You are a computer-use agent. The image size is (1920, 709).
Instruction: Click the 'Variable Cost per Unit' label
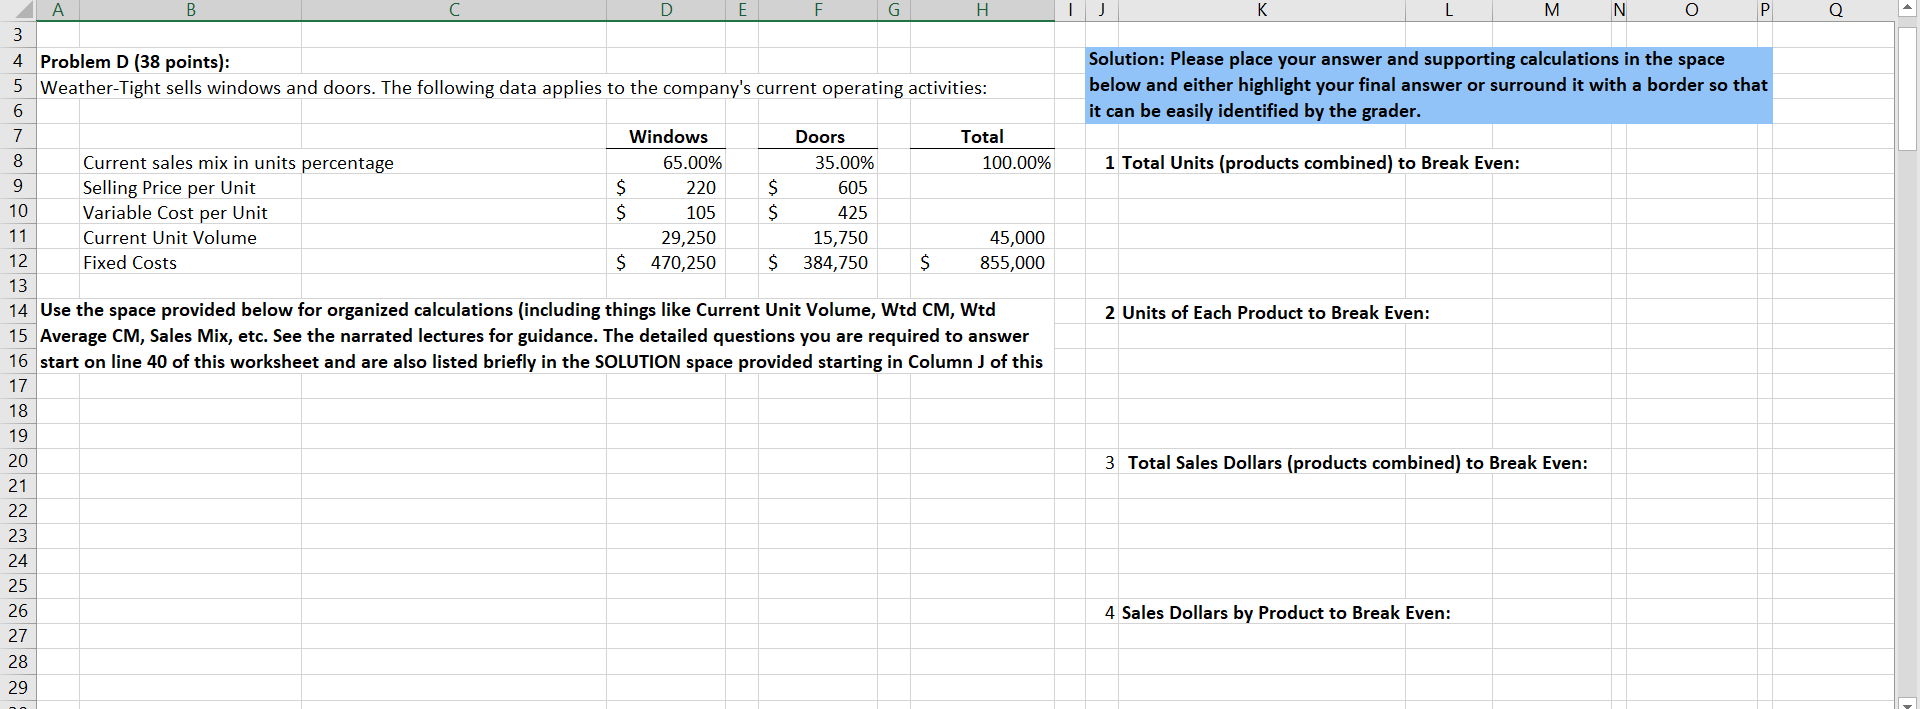175,212
